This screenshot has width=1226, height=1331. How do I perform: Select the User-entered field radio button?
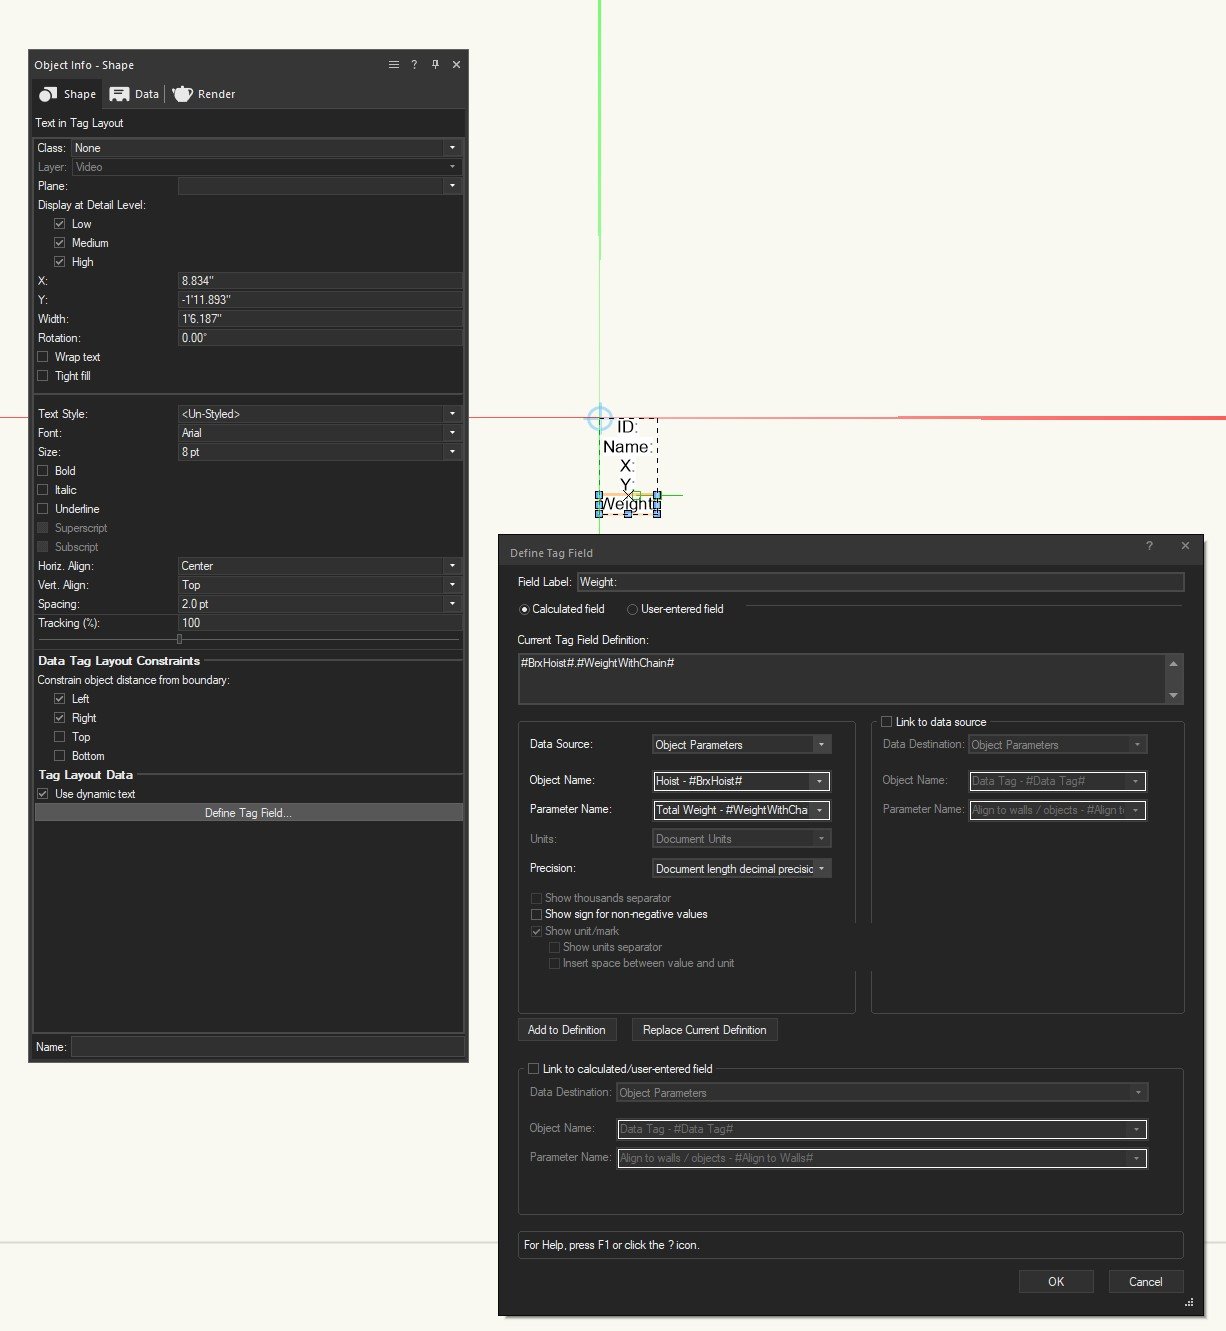point(632,609)
